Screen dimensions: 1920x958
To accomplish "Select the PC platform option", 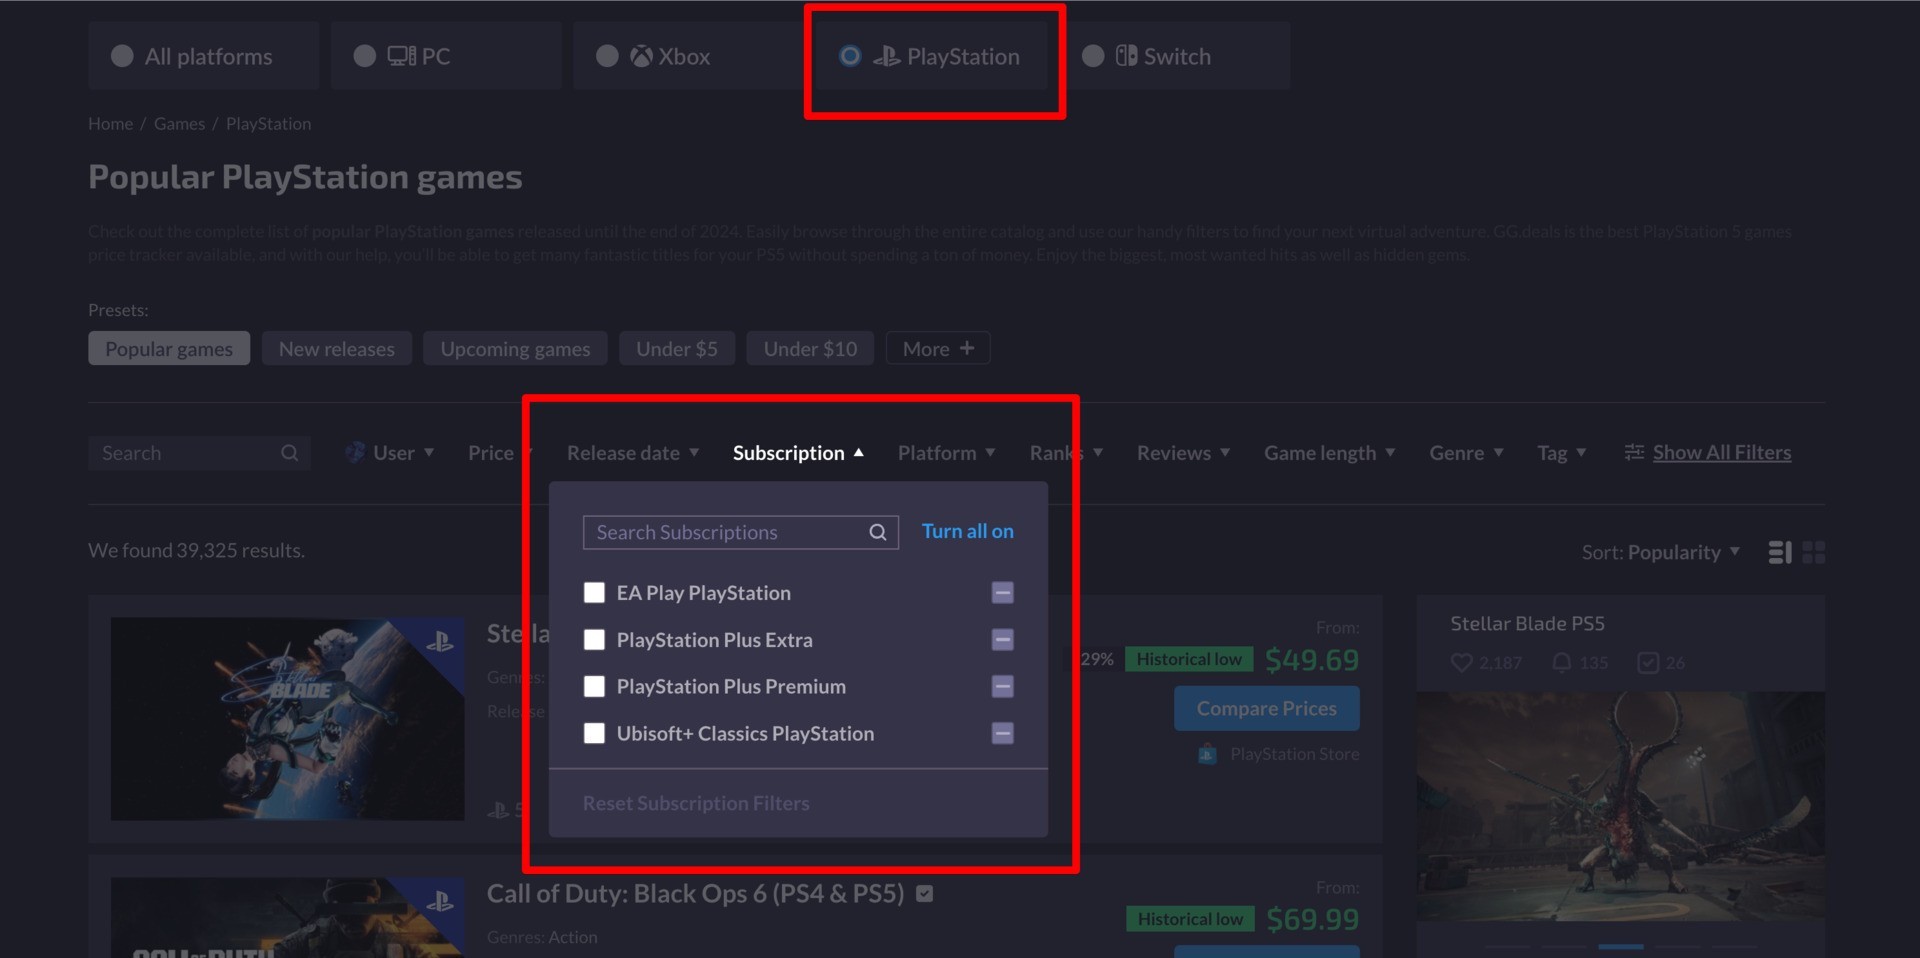I will pos(445,56).
